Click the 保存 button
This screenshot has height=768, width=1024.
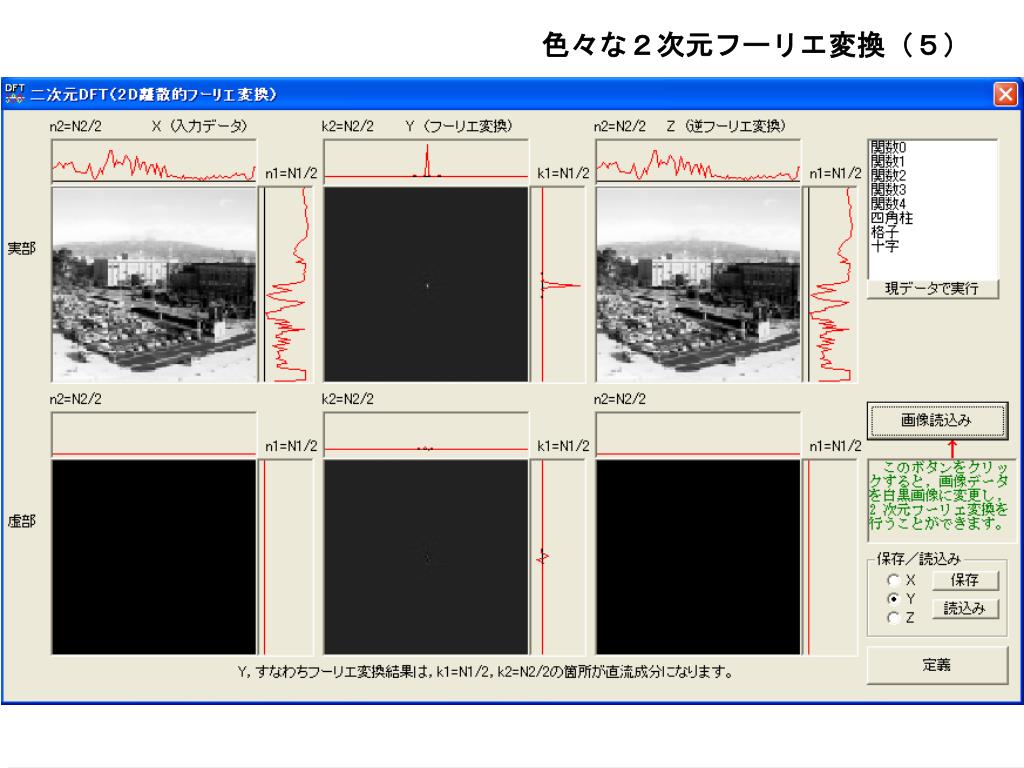coord(965,580)
